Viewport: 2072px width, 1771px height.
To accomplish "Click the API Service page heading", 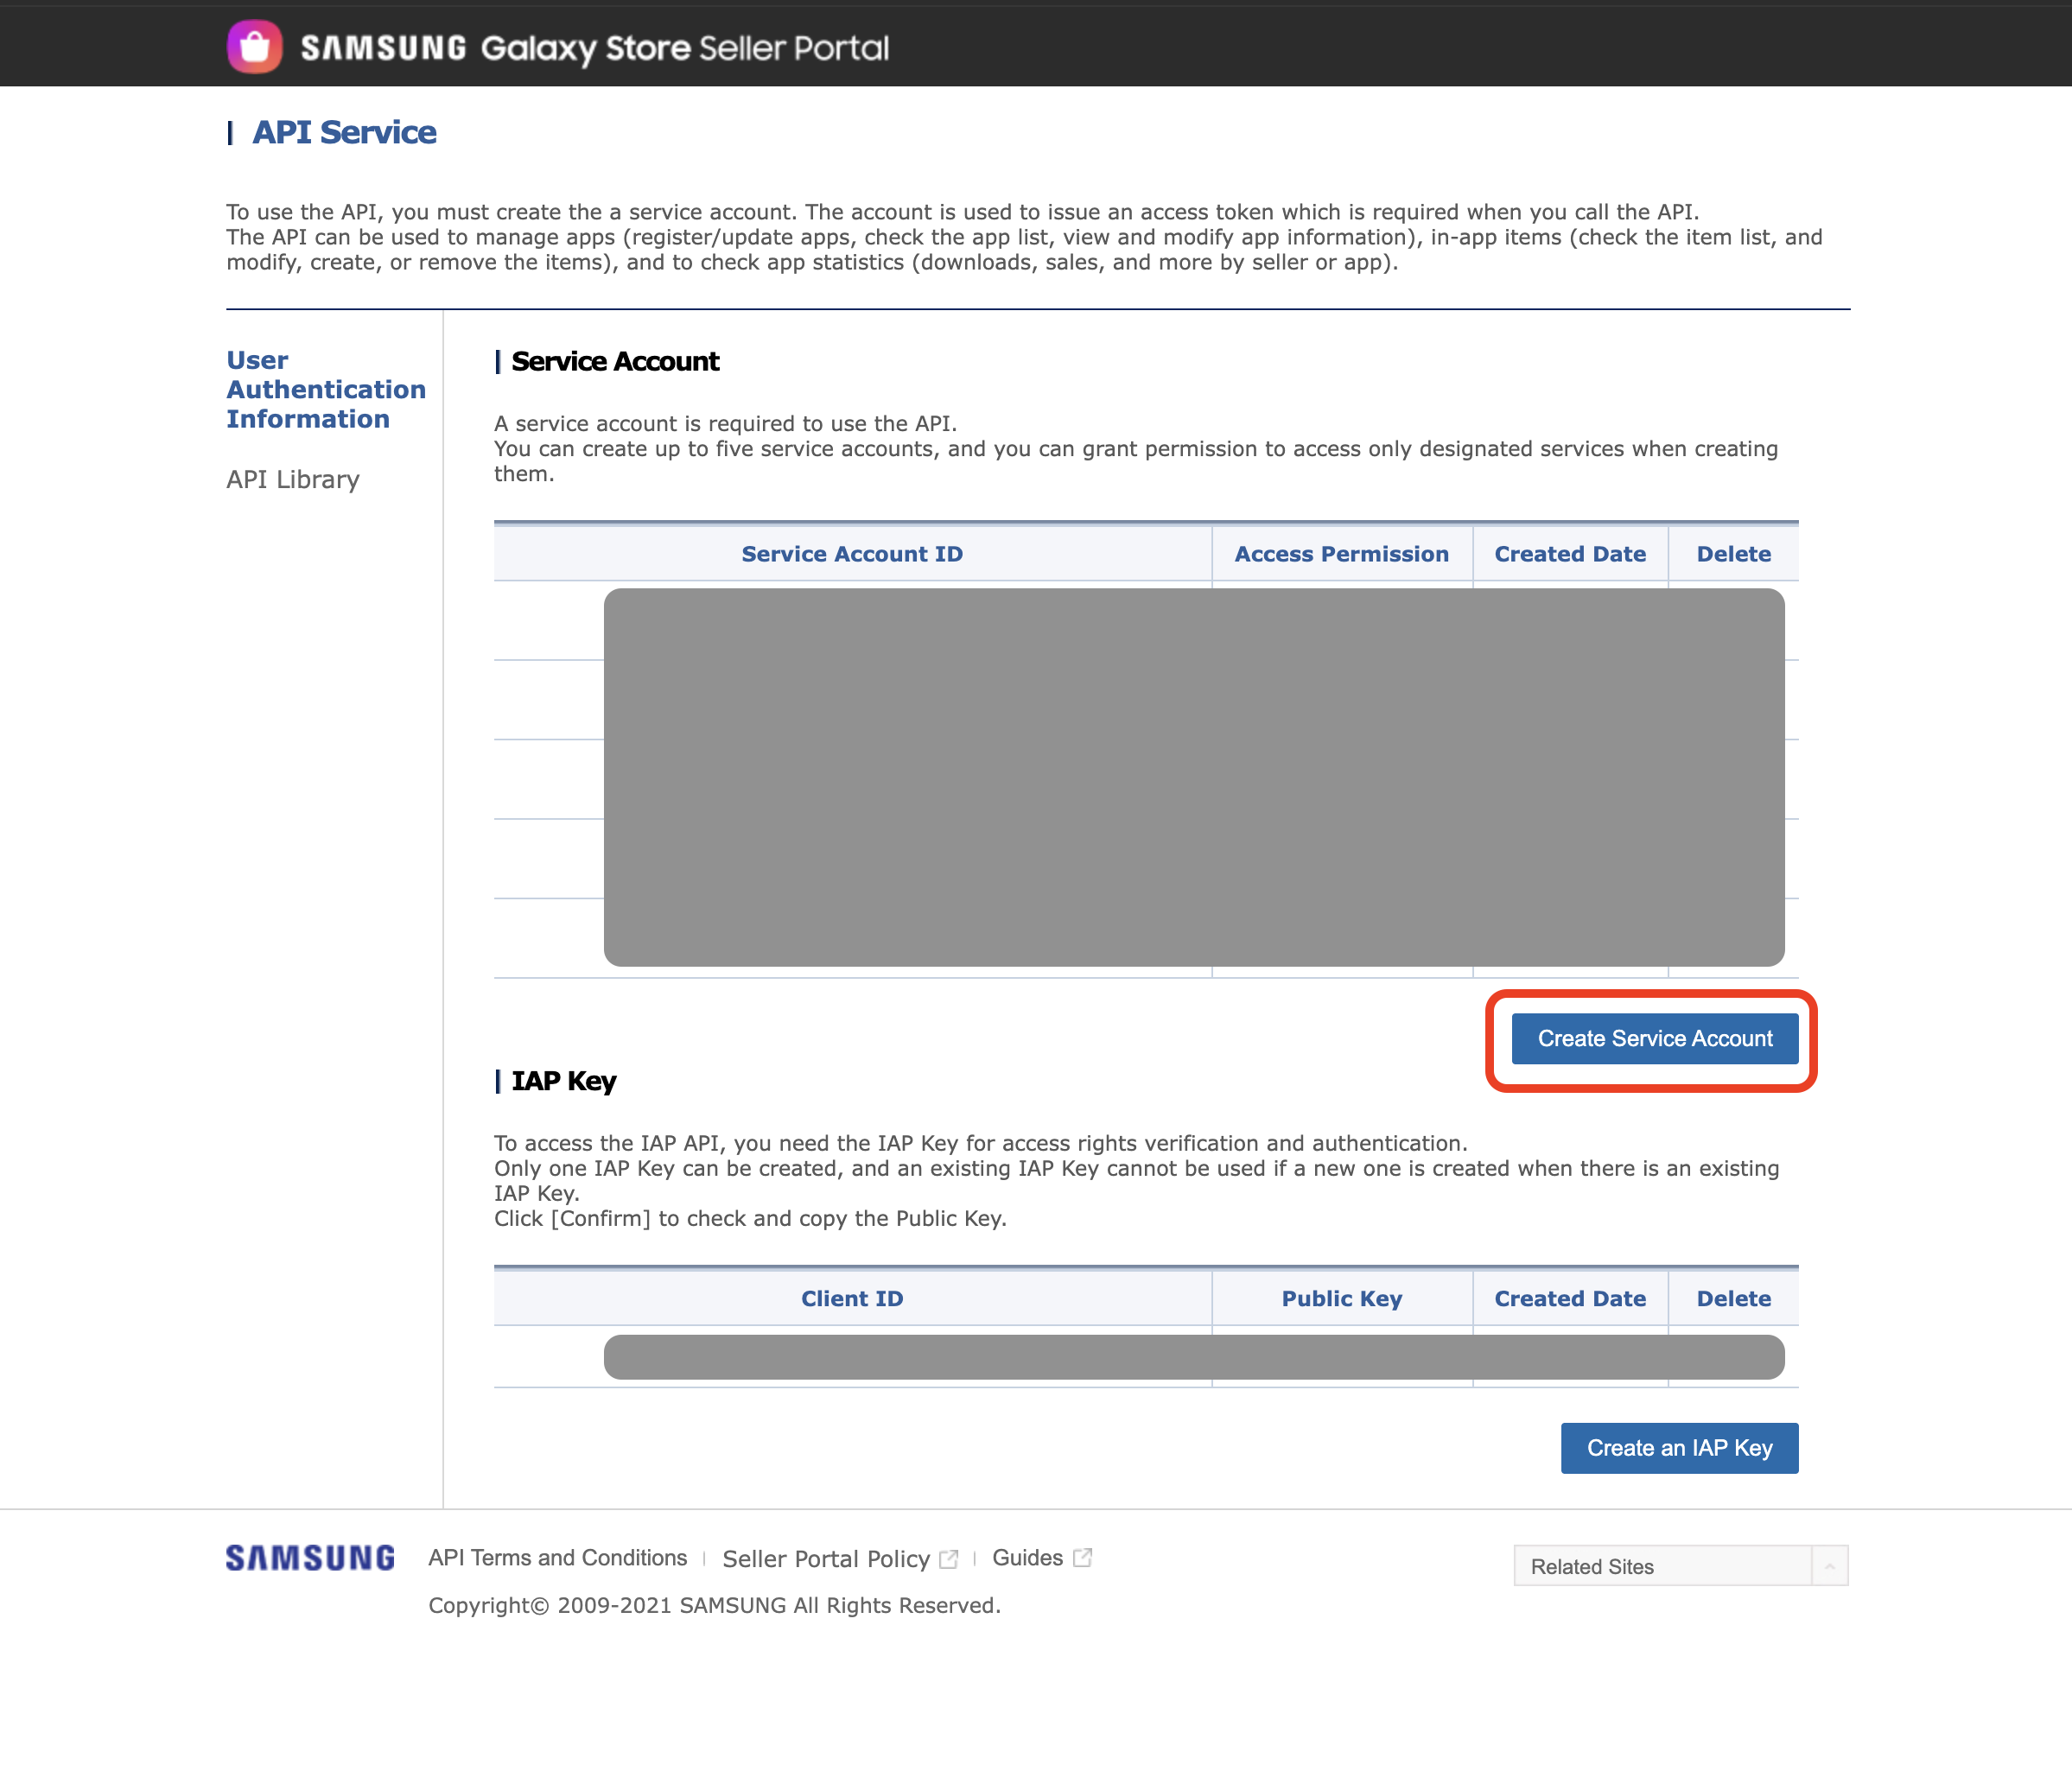I will click(x=344, y=132).
